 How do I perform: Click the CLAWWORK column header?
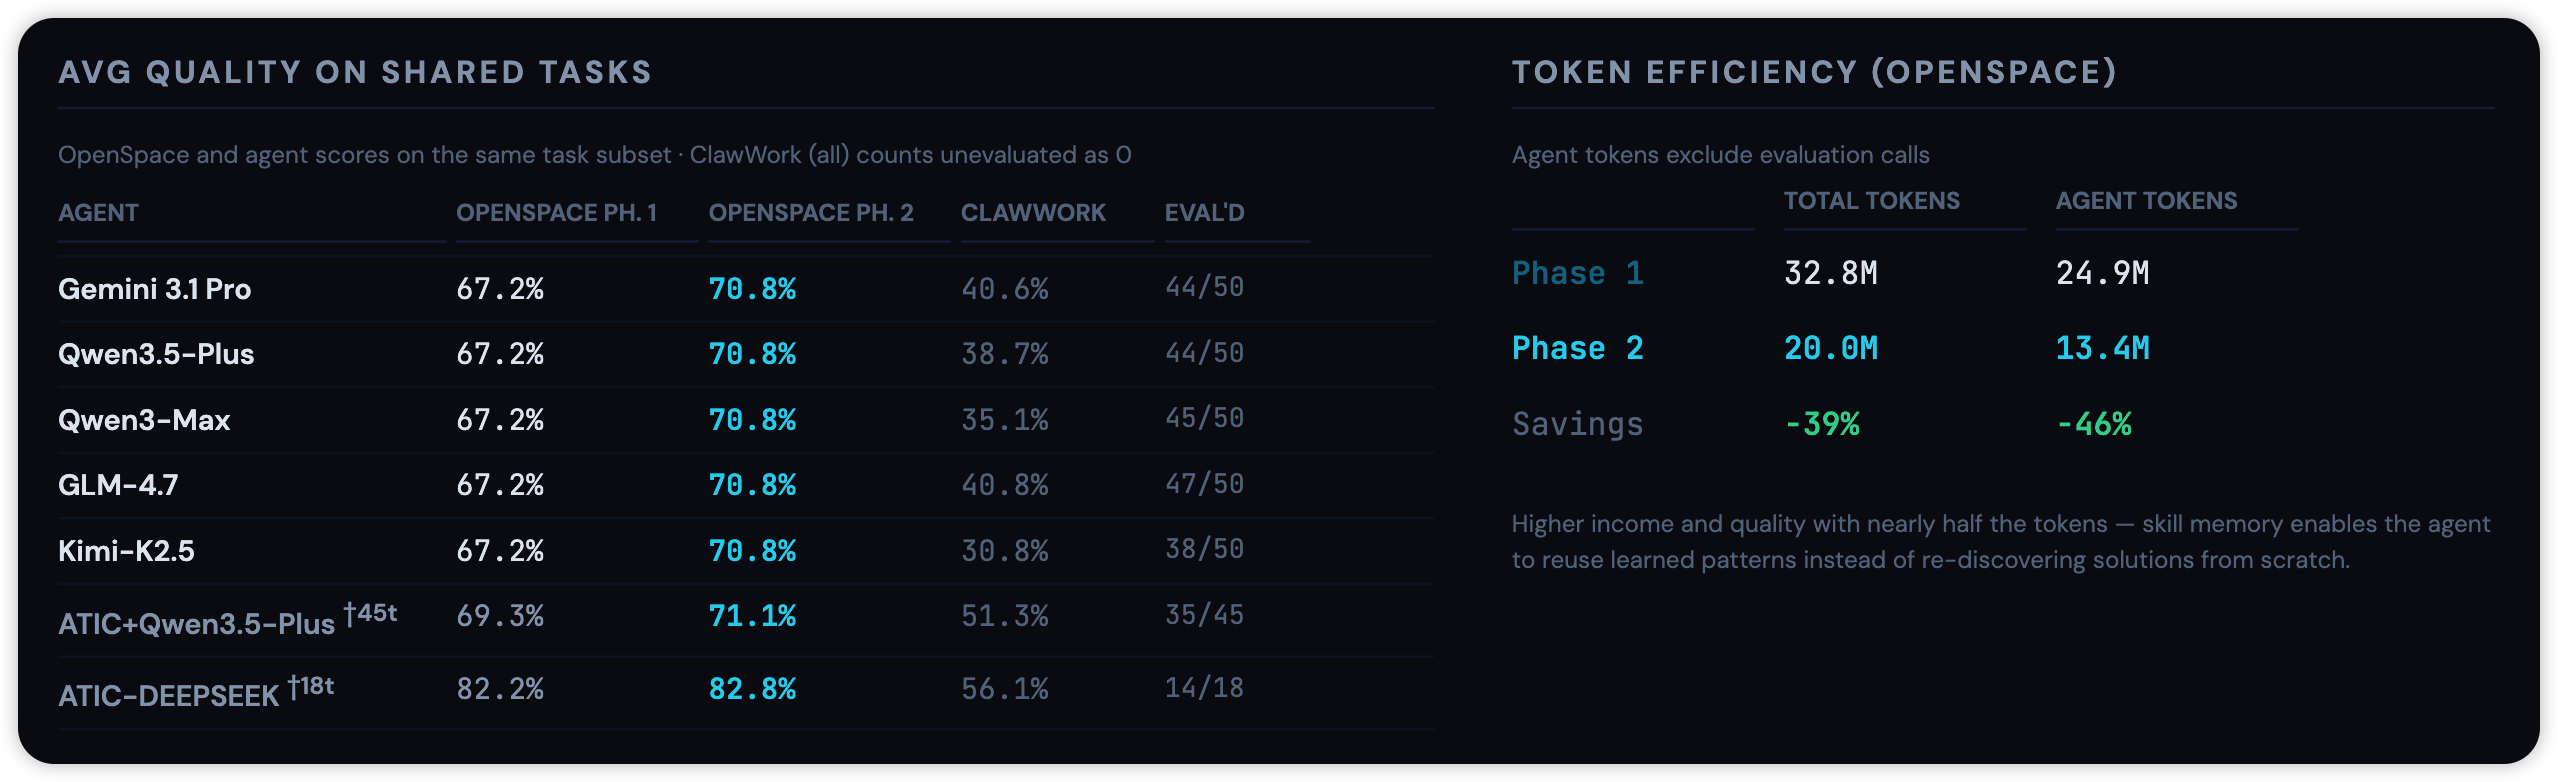pyautogui.click(x=1033, y=213)
